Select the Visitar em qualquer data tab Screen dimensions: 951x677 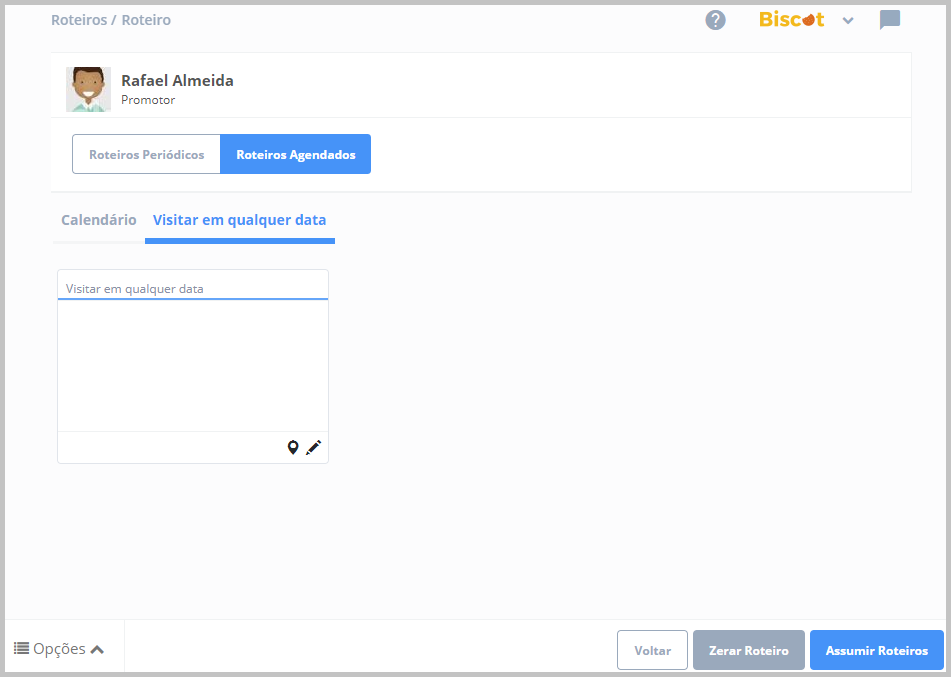240,220
